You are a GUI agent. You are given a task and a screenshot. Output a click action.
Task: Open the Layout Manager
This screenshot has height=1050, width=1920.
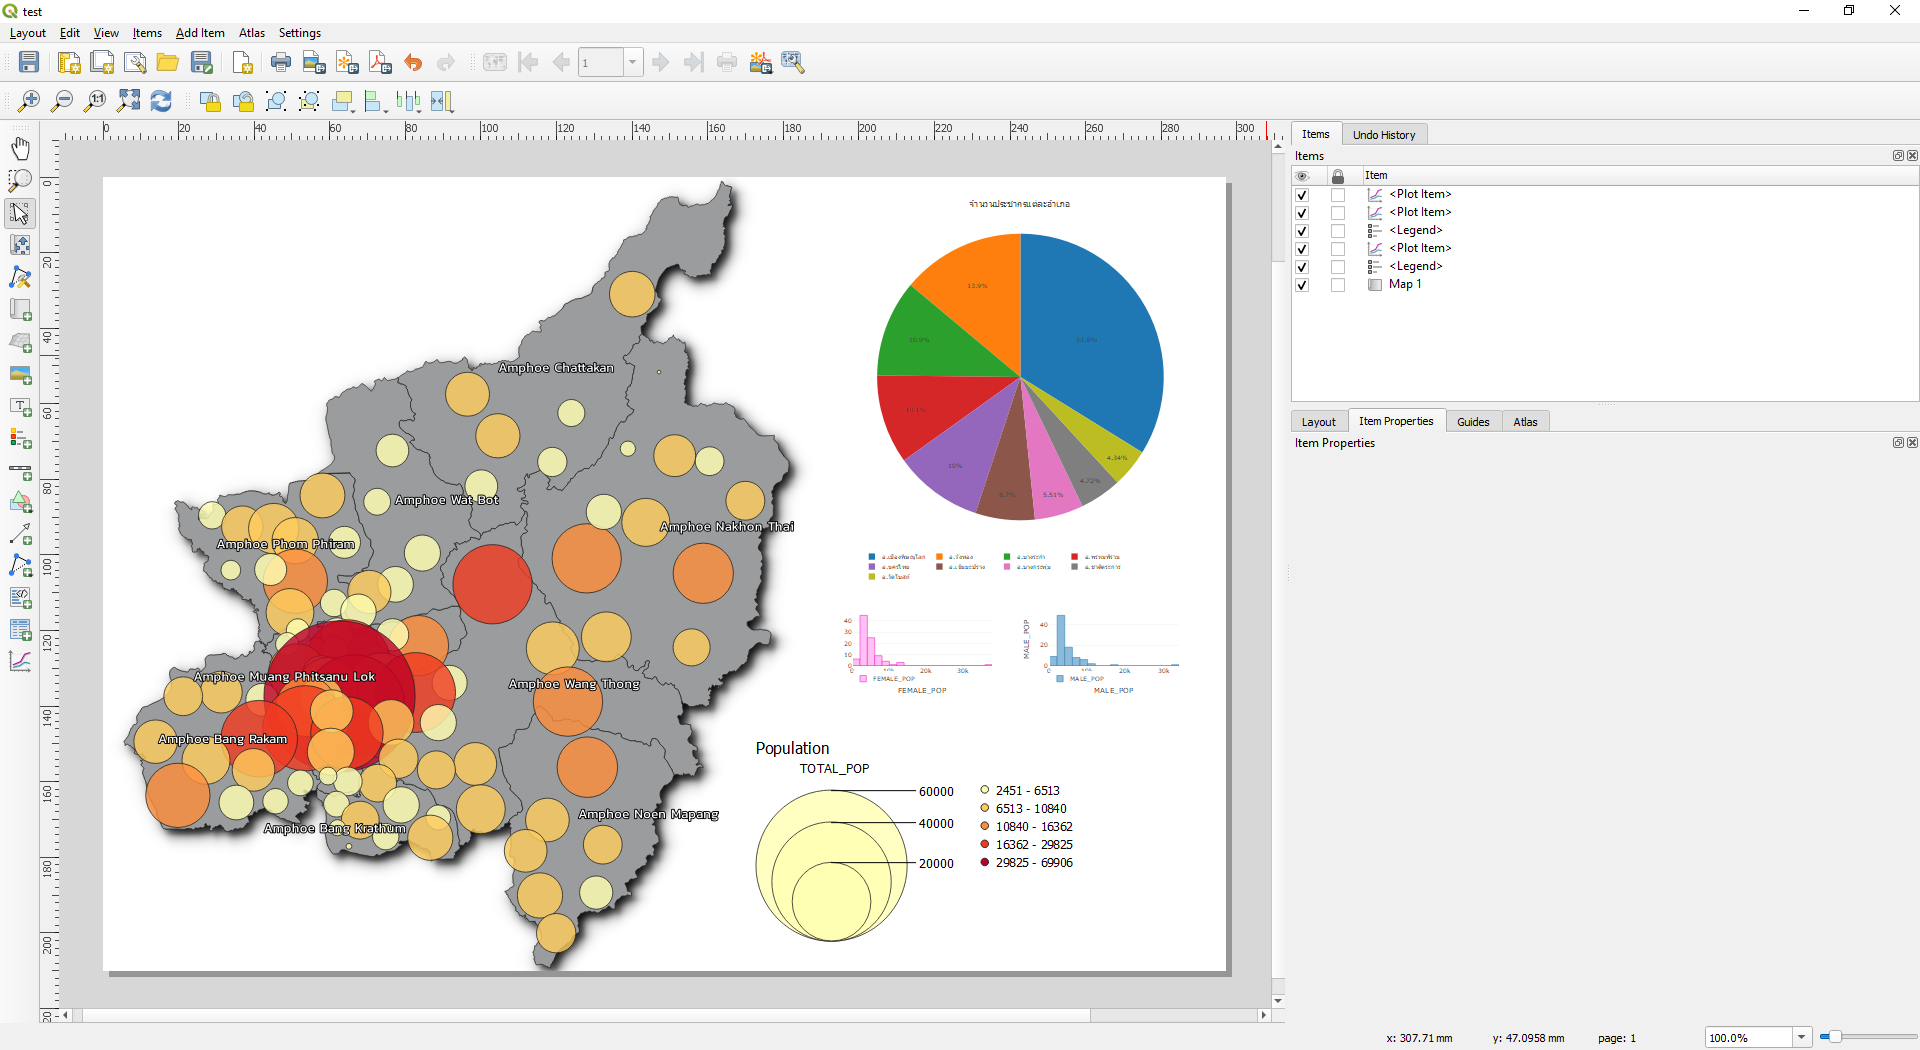tap(135, 62)
